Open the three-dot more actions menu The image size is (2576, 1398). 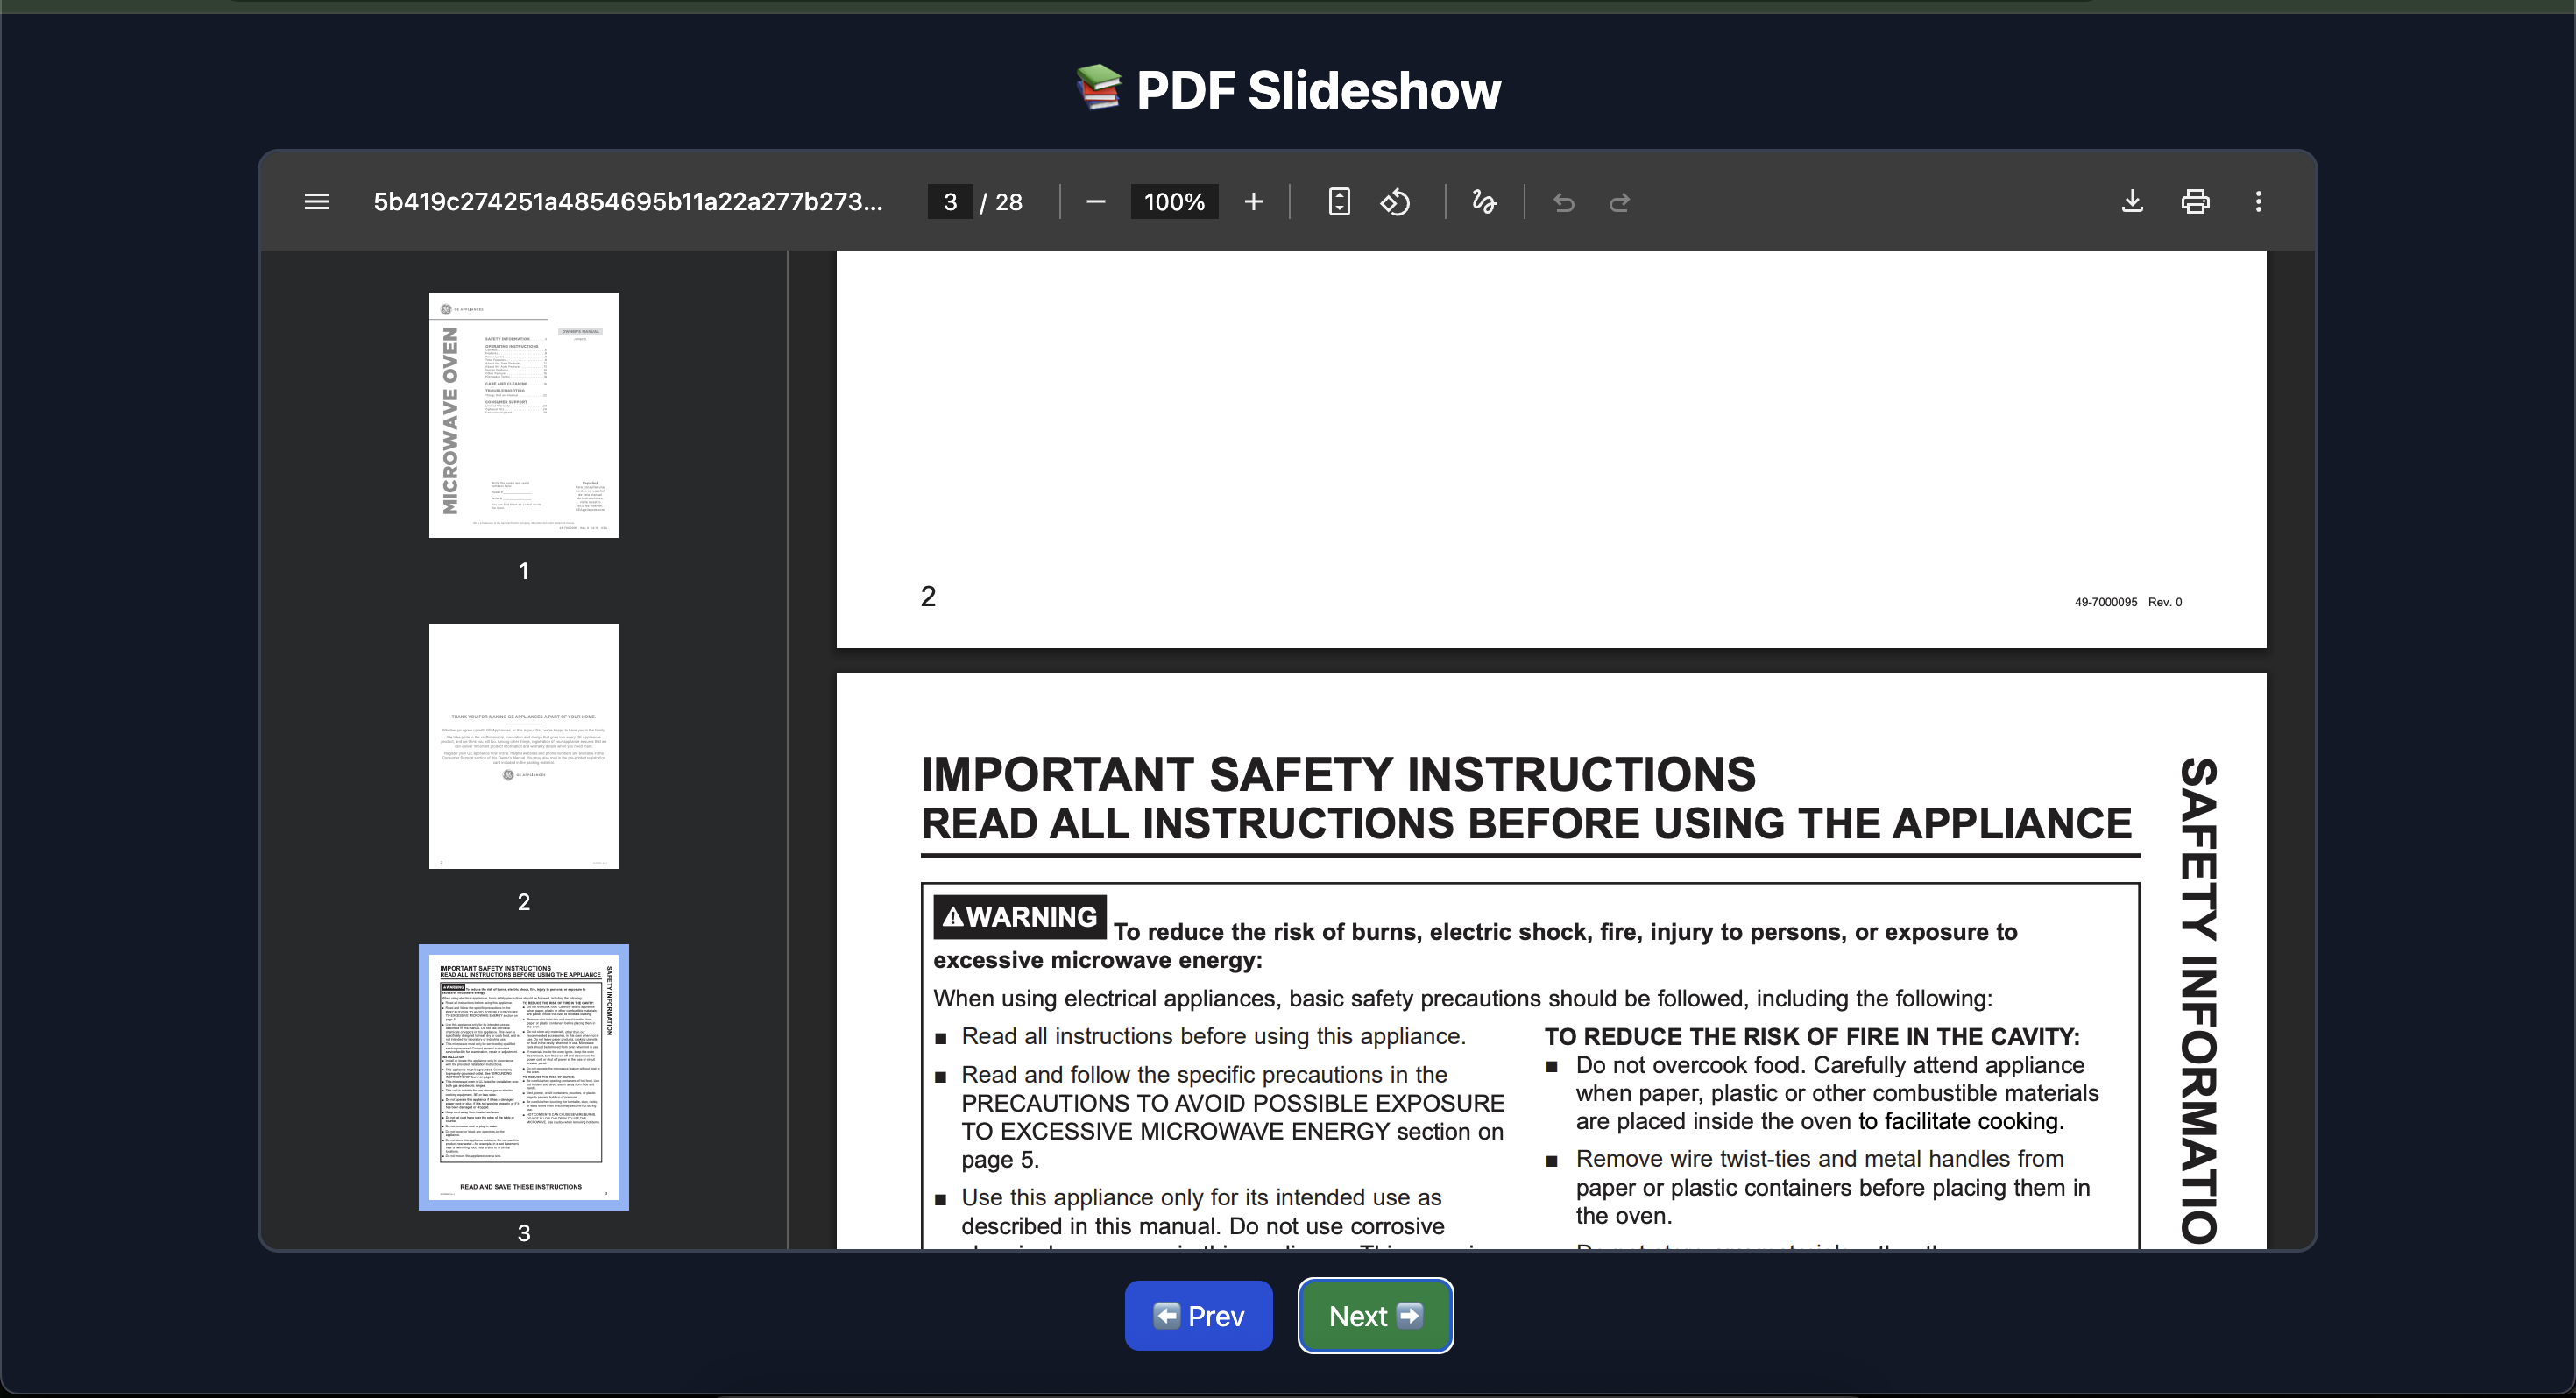(x=2258, y=202)
